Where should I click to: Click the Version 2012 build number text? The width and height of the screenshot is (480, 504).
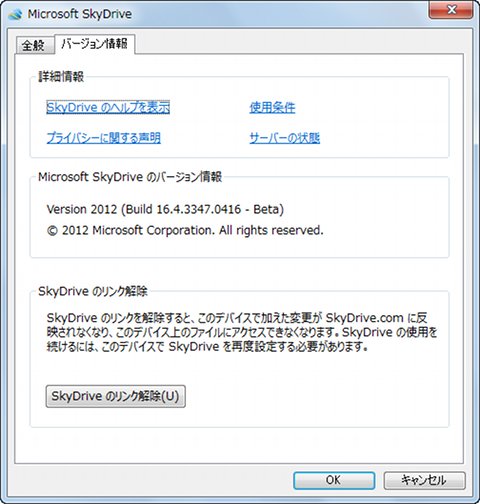pos(165,209)
